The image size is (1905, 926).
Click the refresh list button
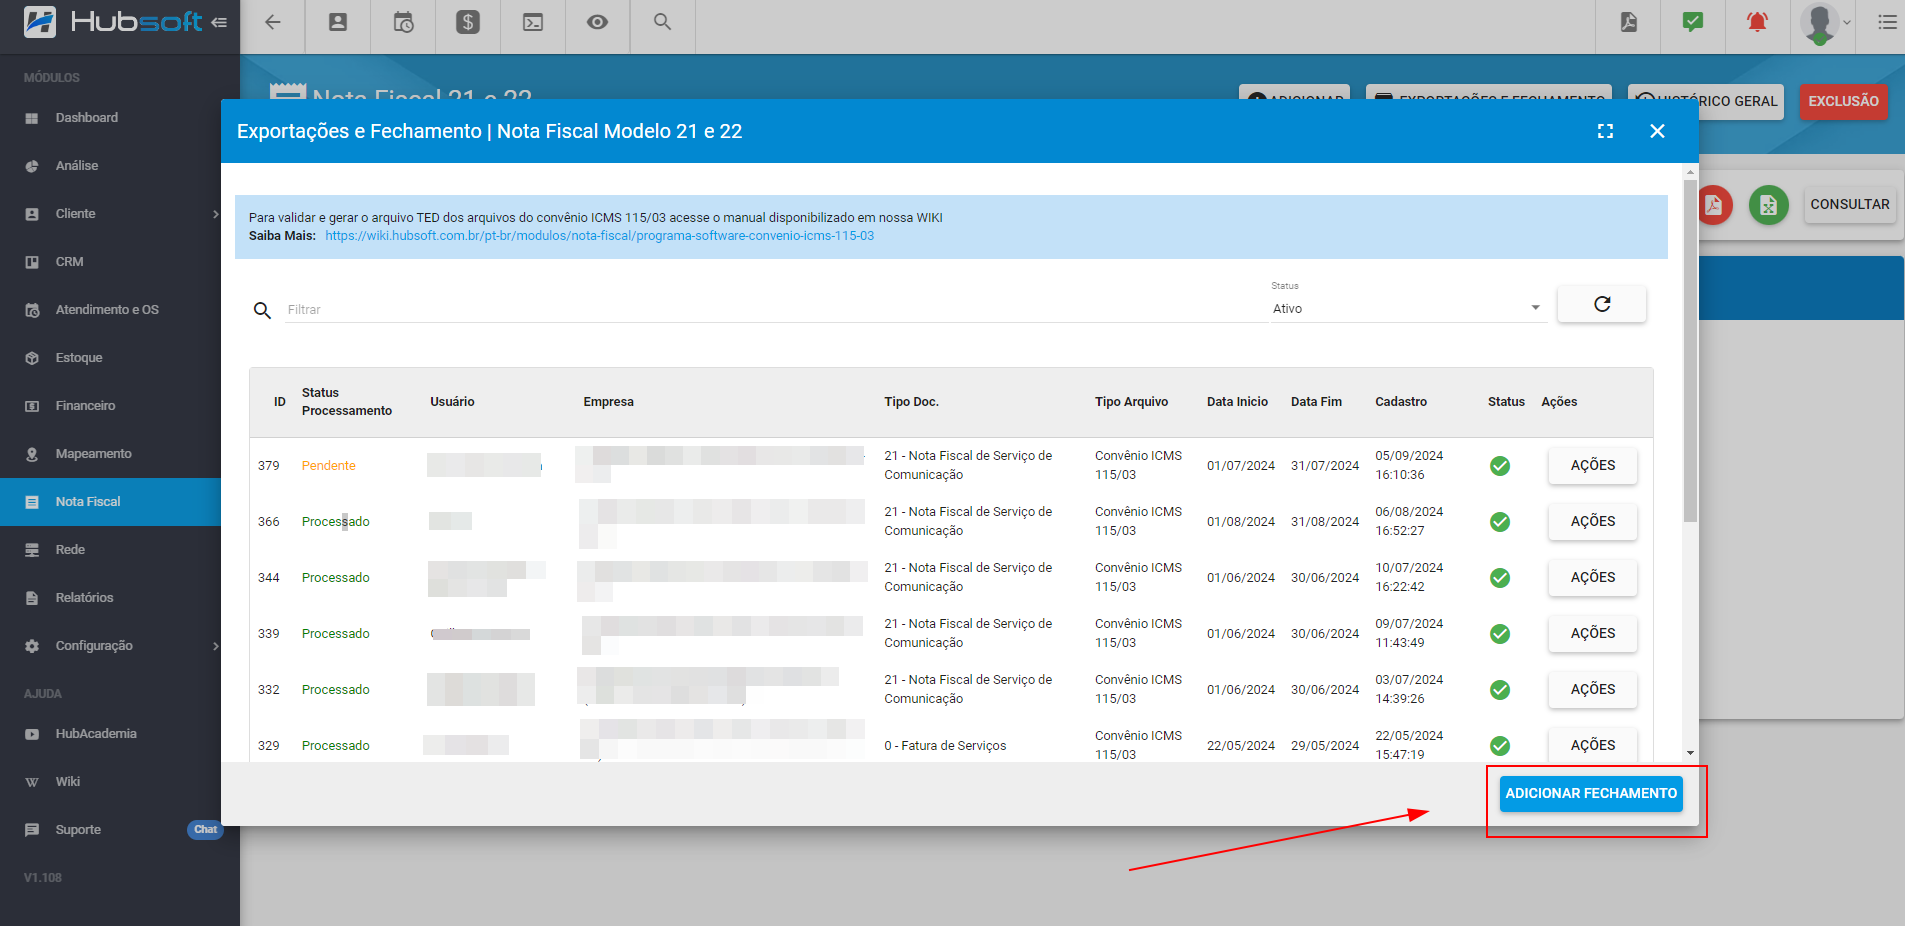point(1602,304)
